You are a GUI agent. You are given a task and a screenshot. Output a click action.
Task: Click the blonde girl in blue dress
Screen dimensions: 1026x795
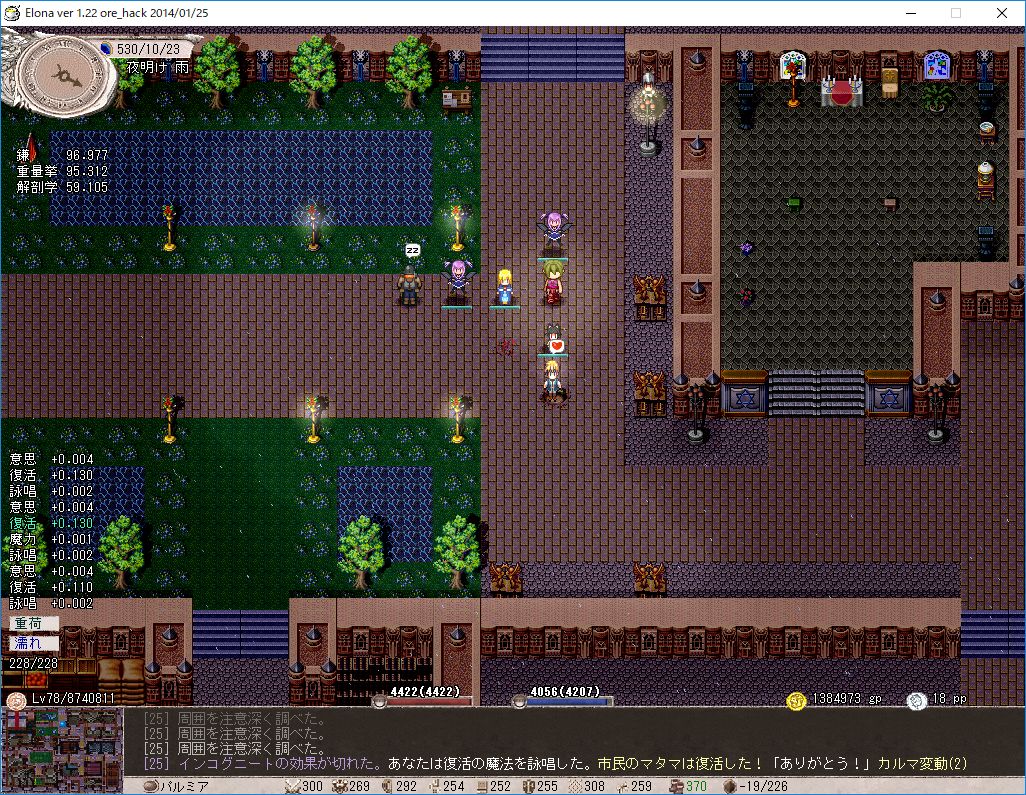504,287
